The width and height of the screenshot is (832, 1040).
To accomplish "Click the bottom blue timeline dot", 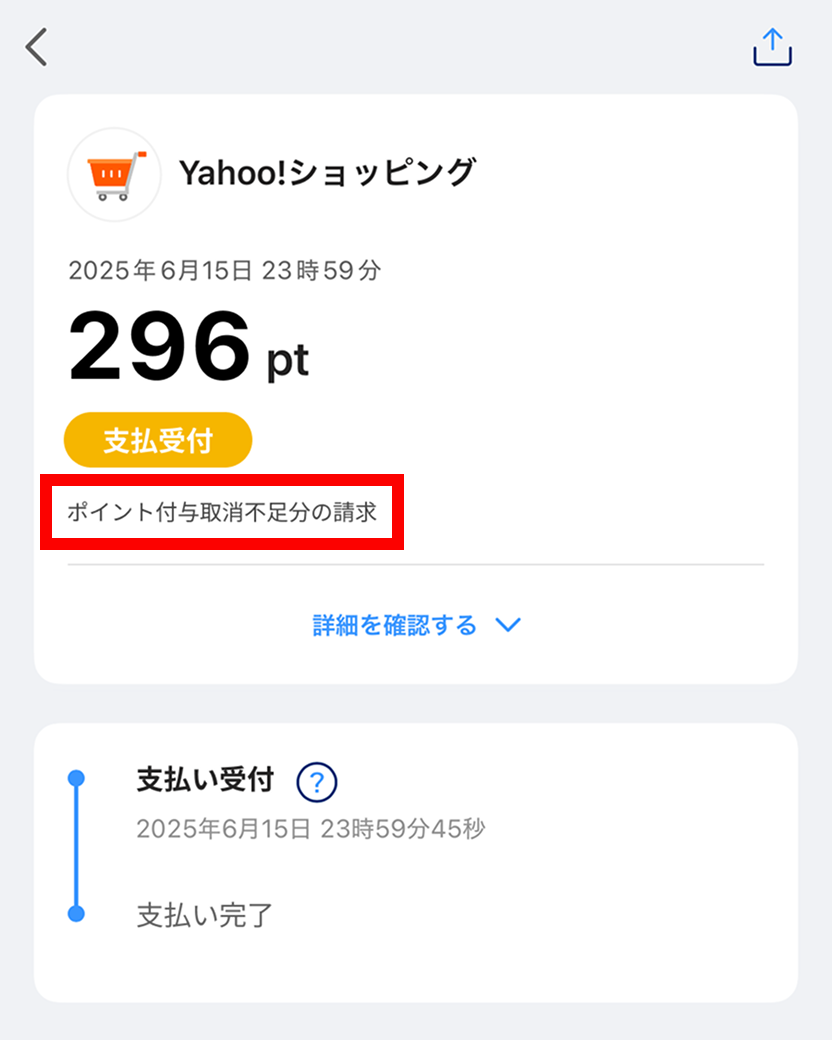I will [76, 913].
